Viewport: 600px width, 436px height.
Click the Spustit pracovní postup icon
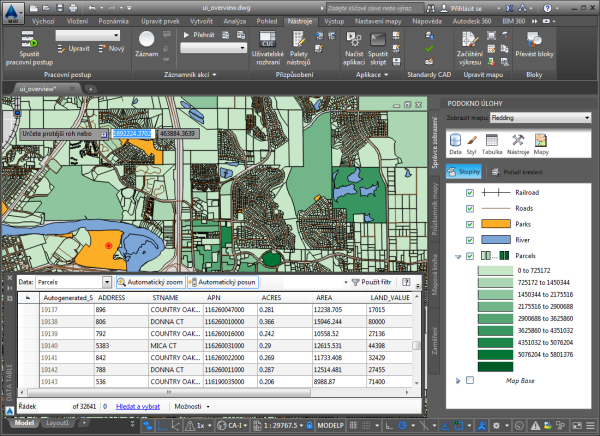29,40
